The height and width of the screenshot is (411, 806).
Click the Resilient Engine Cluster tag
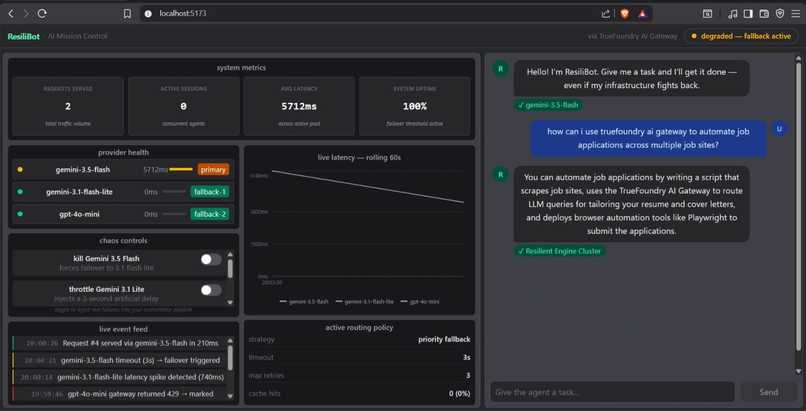click(x=560, y=251)
